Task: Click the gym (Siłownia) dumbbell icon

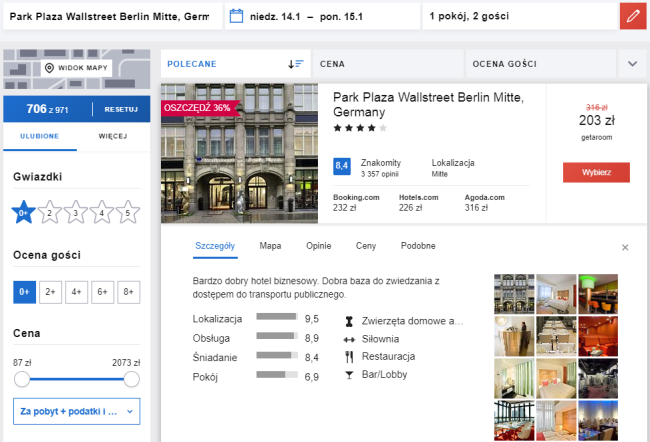Action: point(348,339)
